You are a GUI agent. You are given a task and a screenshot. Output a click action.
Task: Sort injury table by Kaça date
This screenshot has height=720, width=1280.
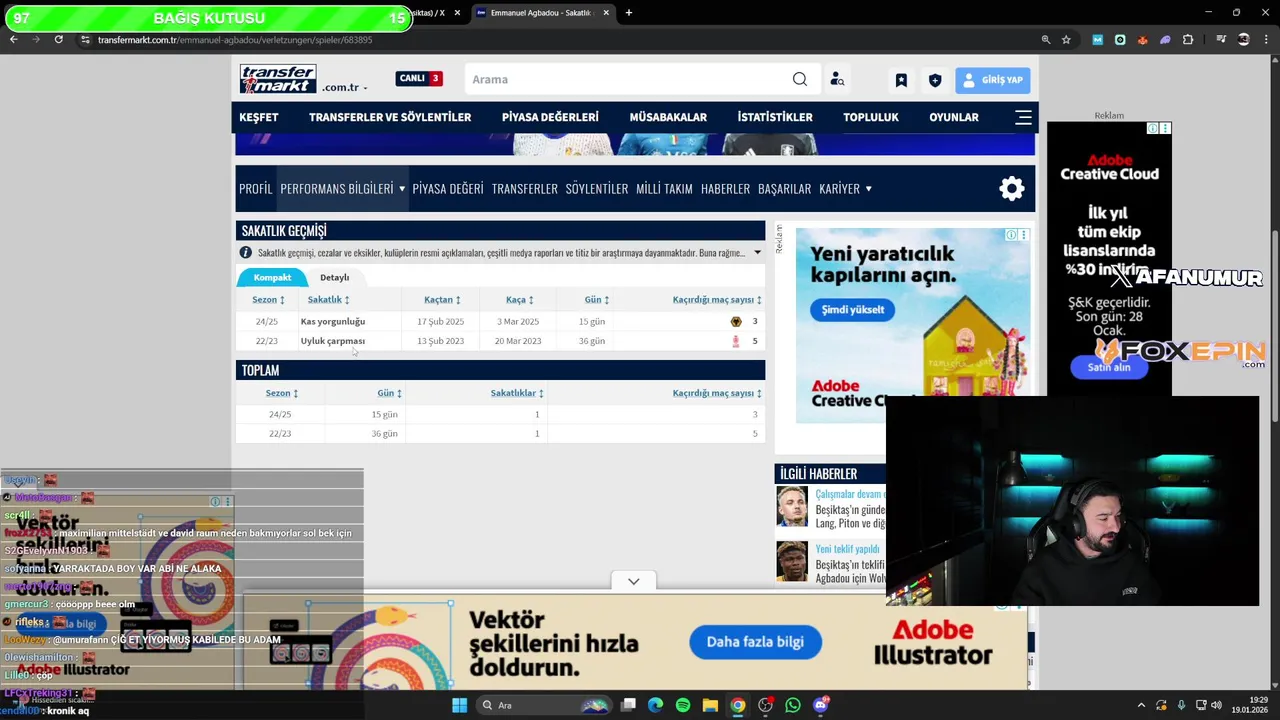tap(519, 300)
